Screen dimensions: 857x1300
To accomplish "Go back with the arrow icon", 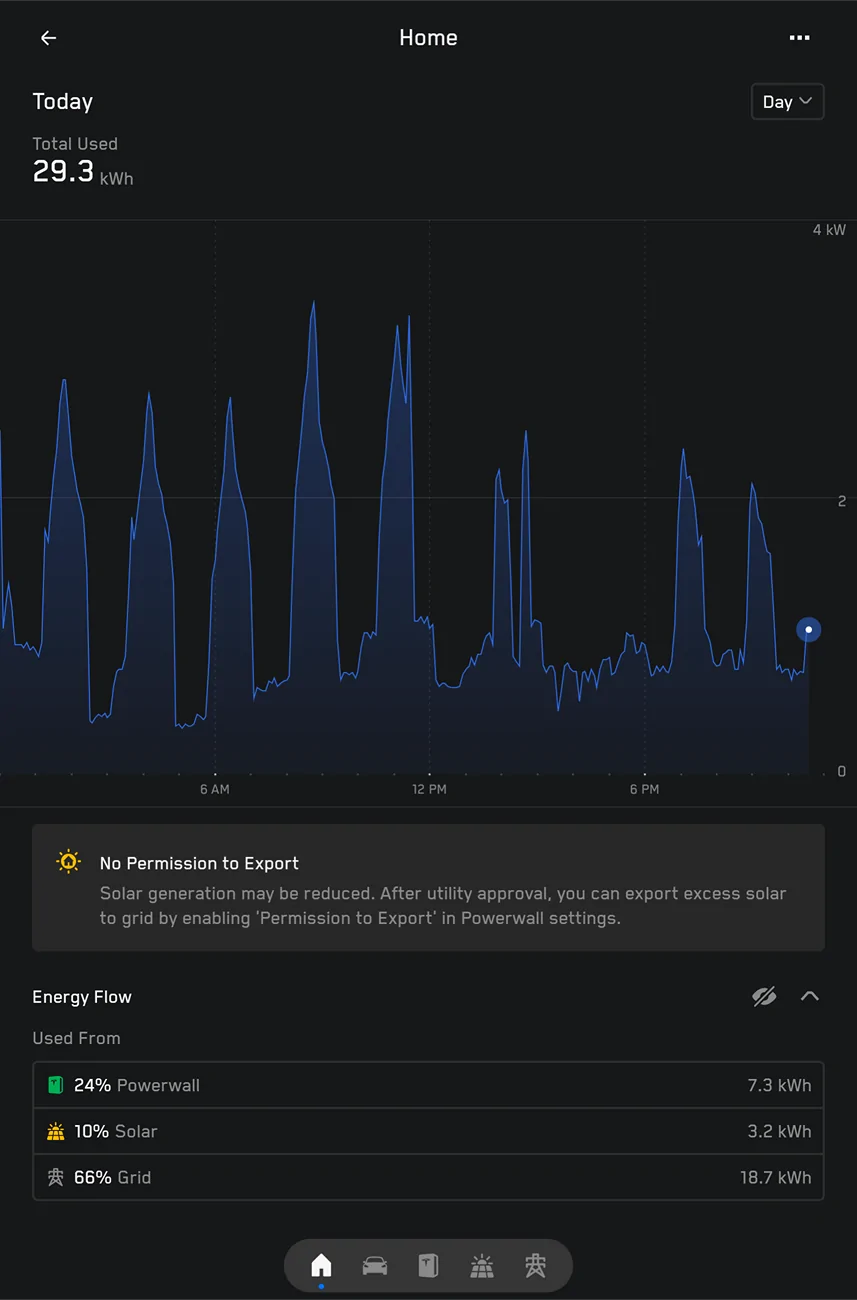I will coord(48,38).
